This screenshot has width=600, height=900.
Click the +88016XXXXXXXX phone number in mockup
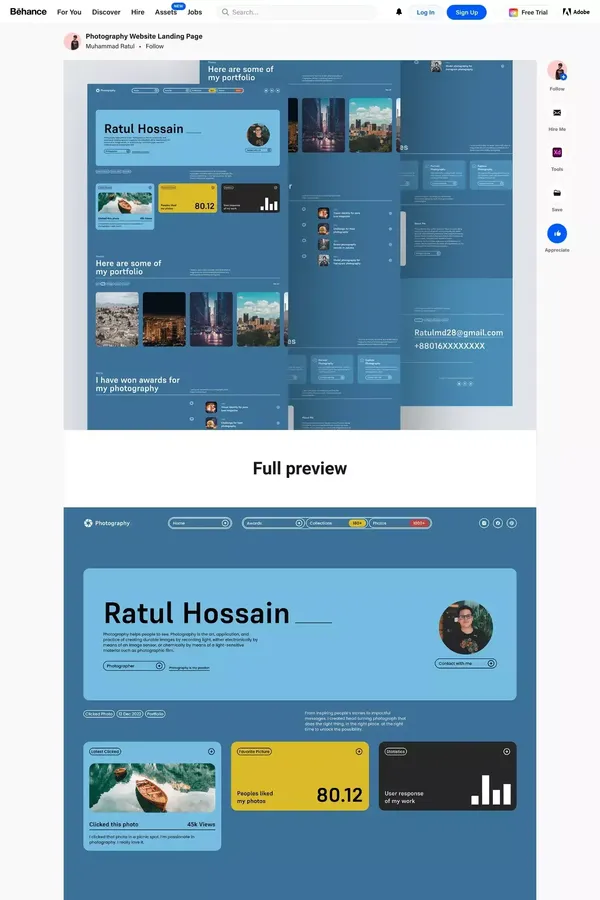[450, 346]
